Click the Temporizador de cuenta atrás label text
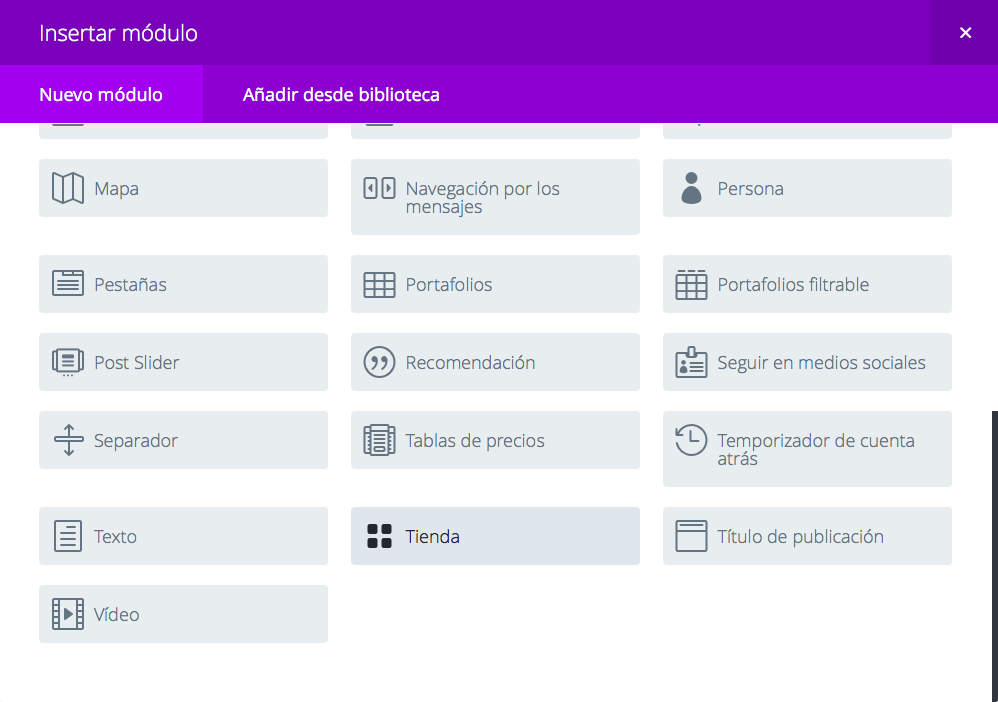The height and width of the screenshot is (702, 998). 816,449
